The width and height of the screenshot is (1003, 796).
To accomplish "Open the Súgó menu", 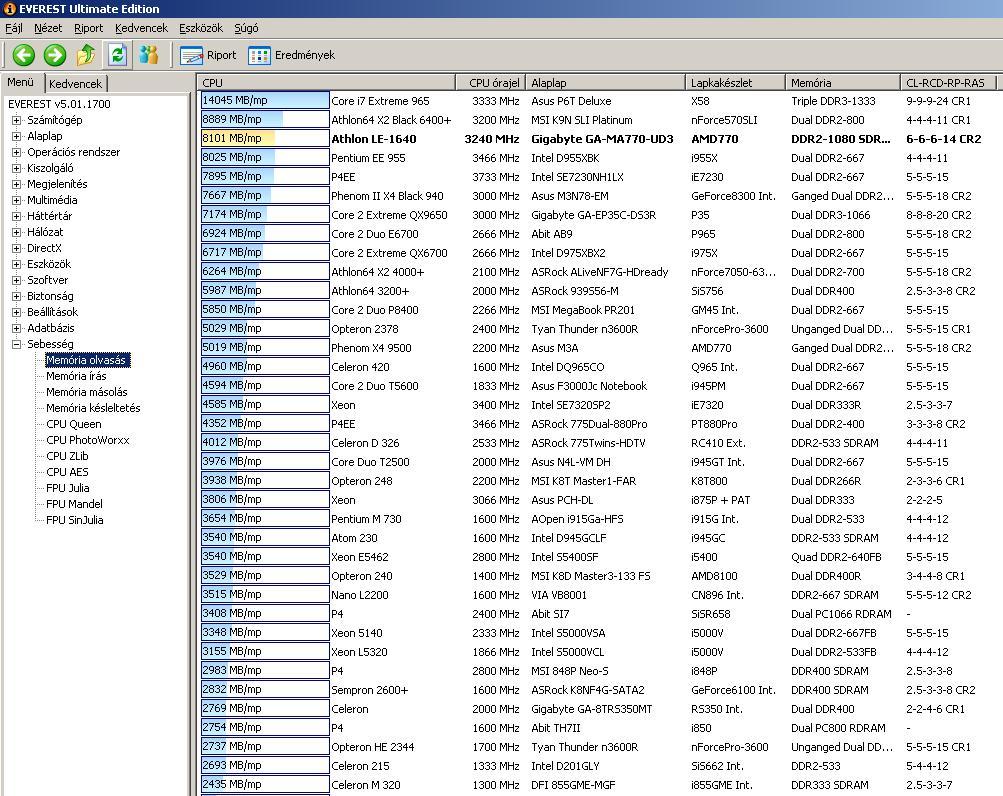I will (246, 28).
